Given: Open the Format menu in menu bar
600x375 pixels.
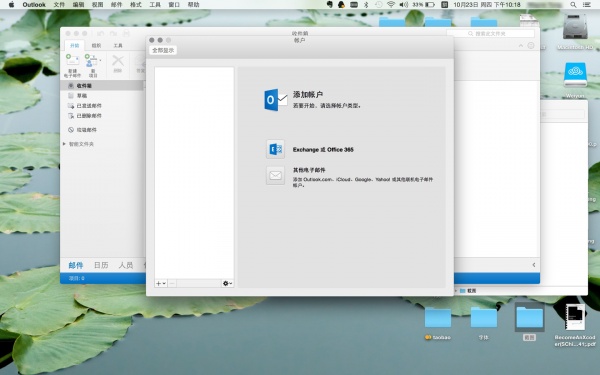Looking at the screenshot, I should (x=135, y=5).
